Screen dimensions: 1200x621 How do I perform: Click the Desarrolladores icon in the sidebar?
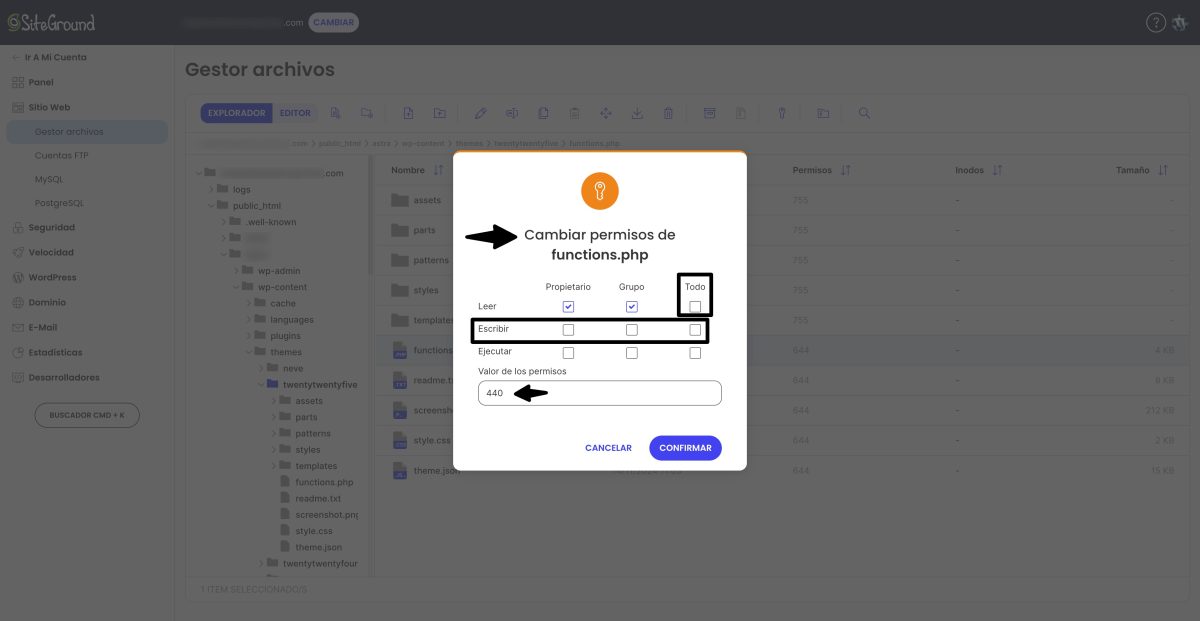(x=18, y=377)
